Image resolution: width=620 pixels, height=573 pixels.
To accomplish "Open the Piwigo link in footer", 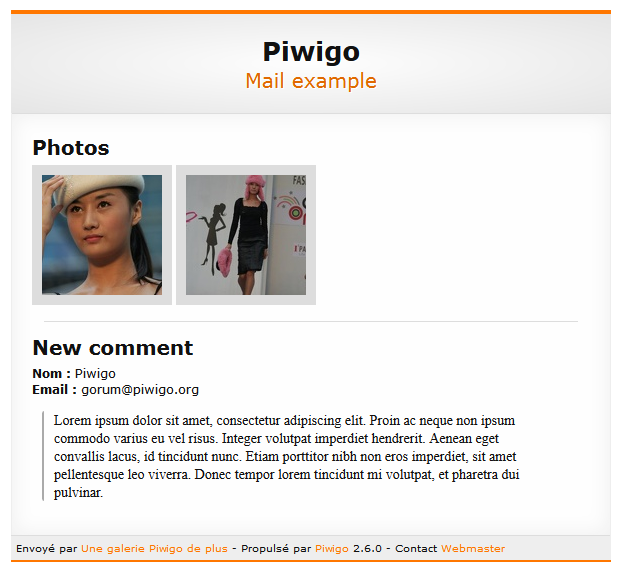I will (331, 549).
